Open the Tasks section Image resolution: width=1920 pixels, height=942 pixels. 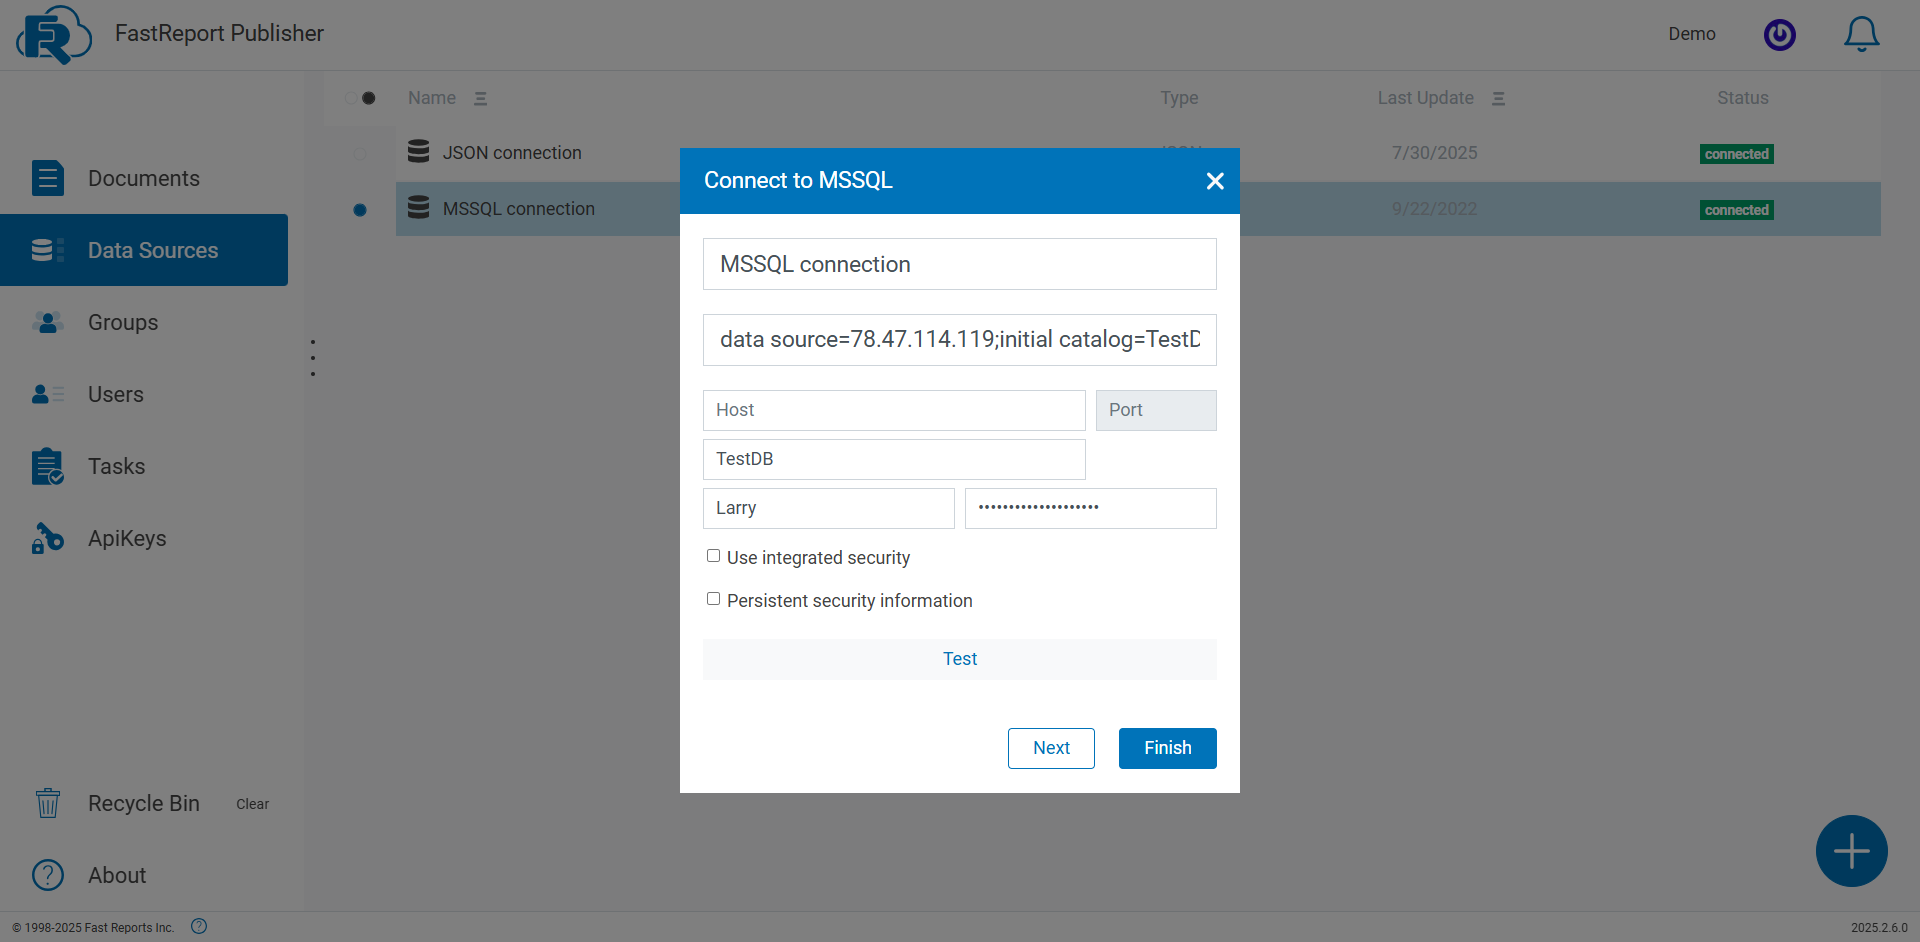[x=144, y=466]
